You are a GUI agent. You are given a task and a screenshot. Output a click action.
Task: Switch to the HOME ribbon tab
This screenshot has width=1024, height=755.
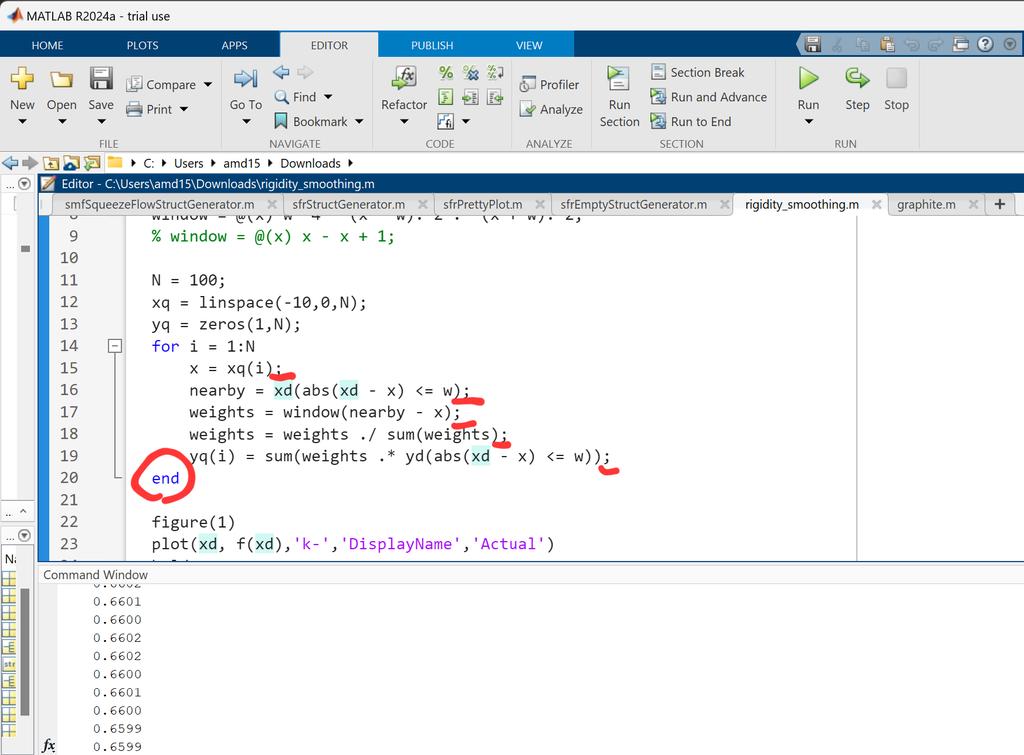(48, 45)
